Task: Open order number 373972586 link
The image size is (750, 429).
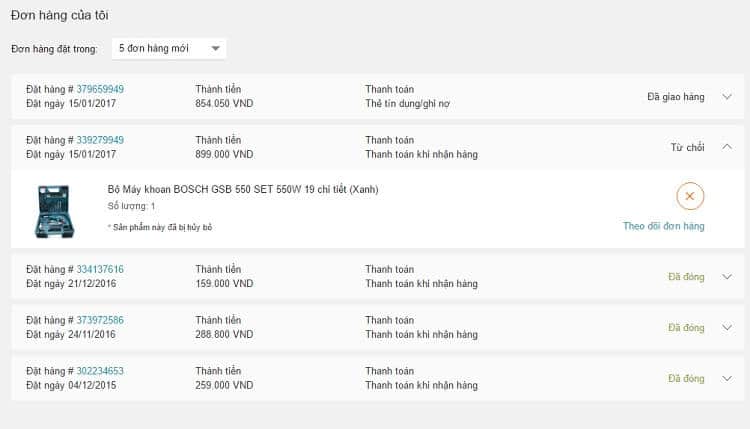Action: pos(100,320)
